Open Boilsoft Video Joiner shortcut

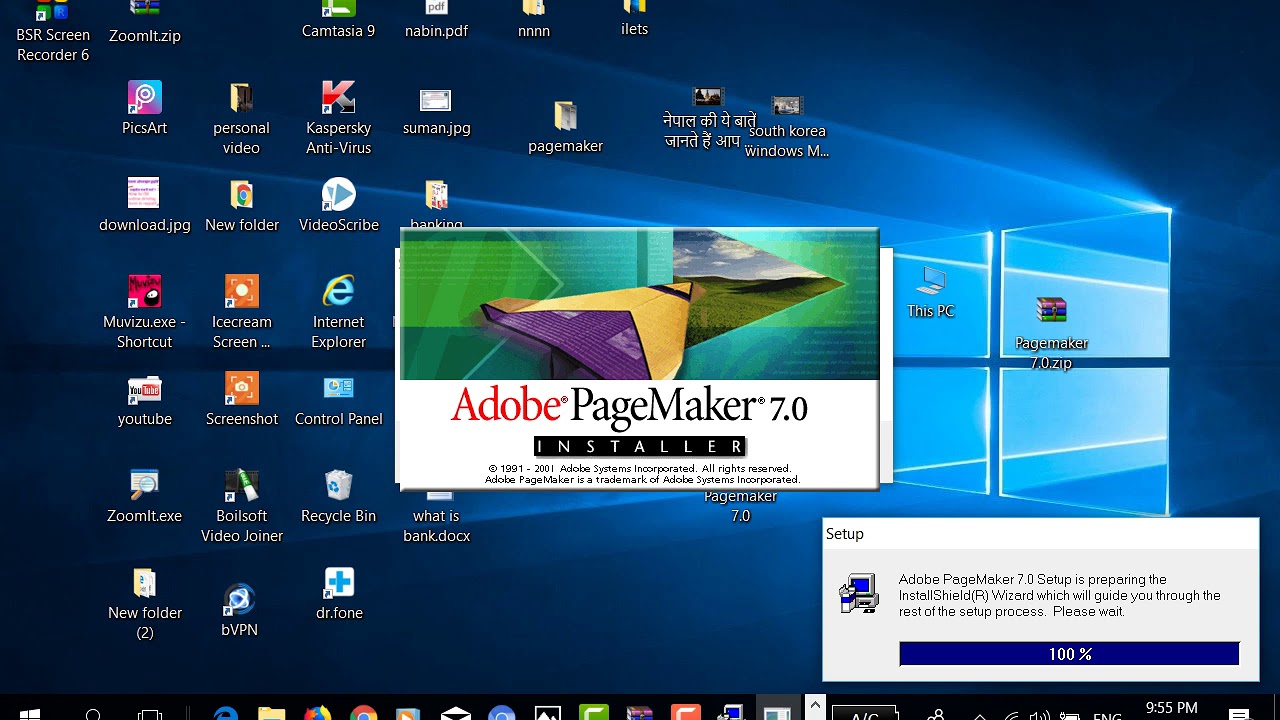[x=241, y=485]
